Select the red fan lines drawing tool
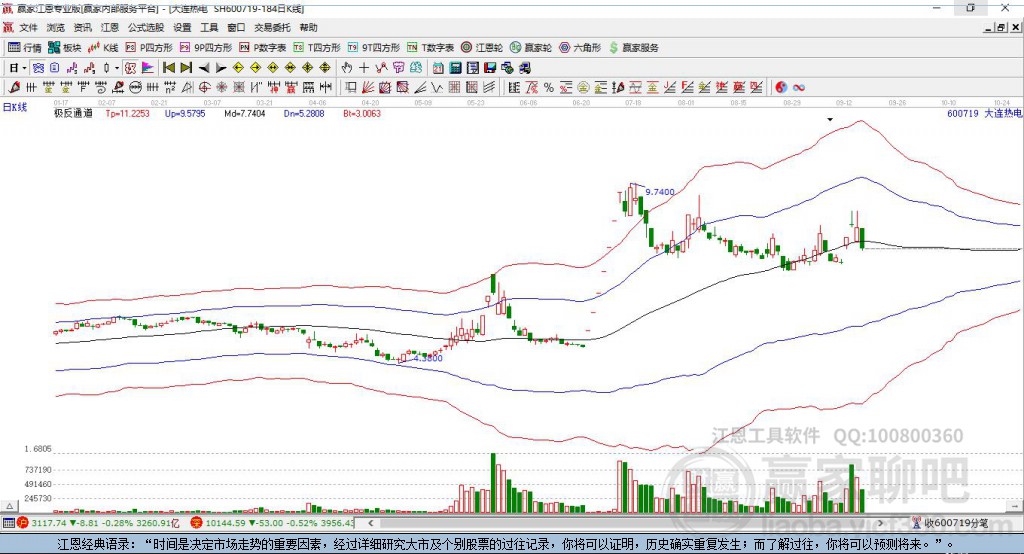 (368, 88)
